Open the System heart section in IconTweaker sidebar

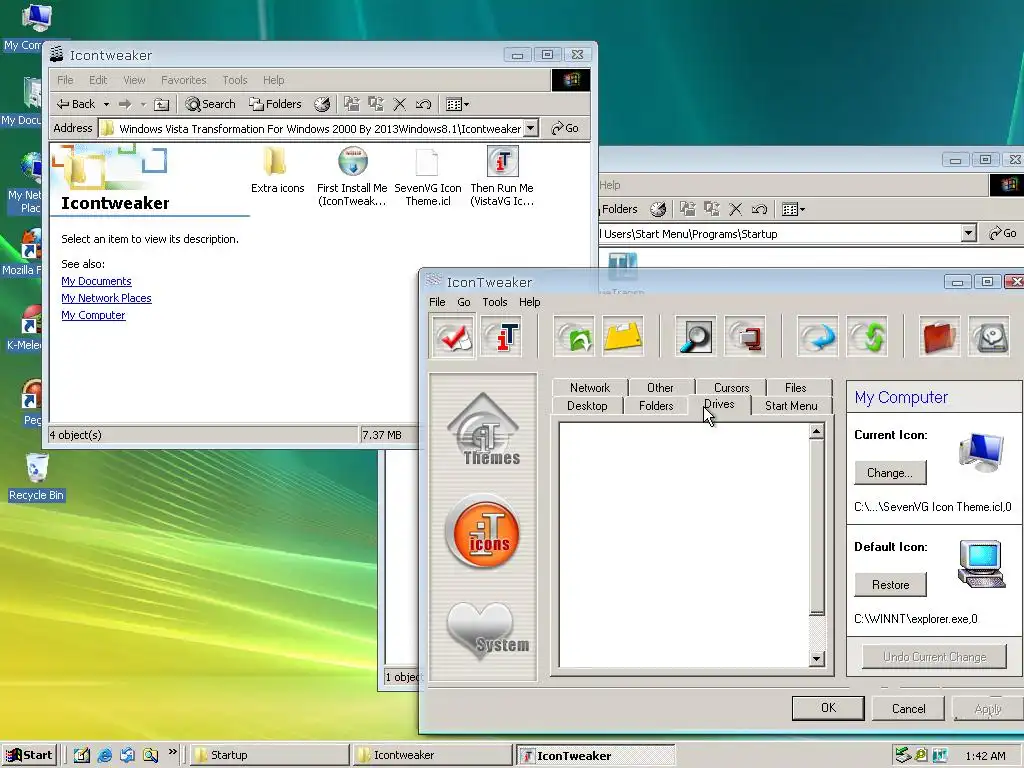click(x=488, y=630)
